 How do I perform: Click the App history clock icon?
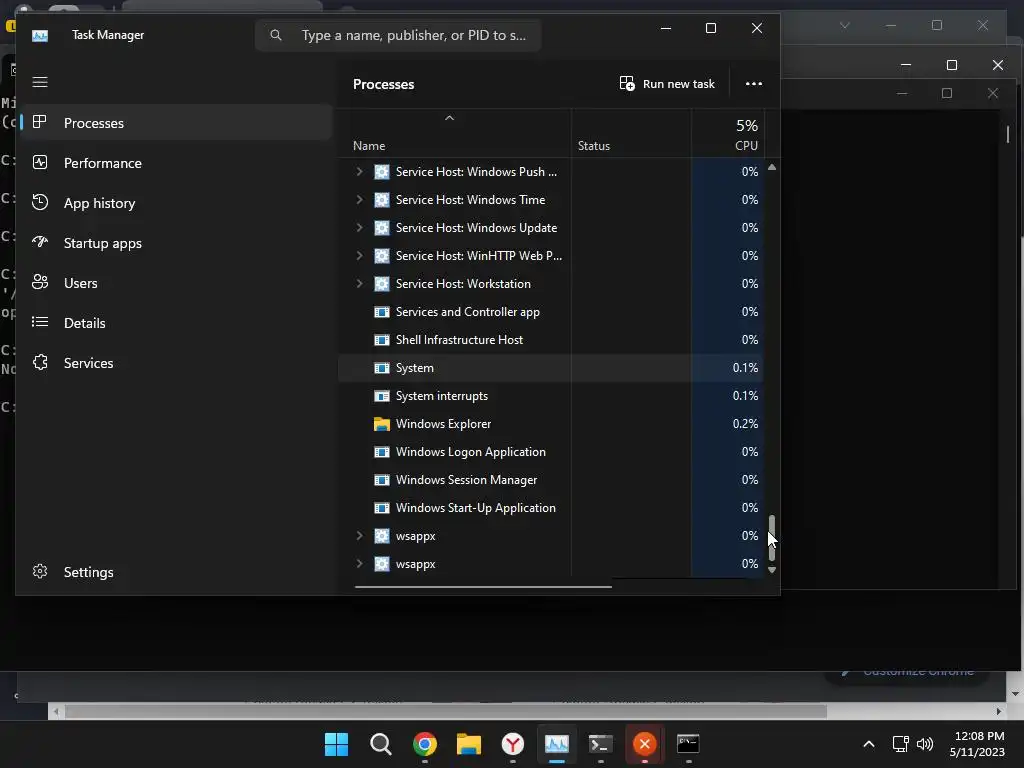click(x=40, y=202)
